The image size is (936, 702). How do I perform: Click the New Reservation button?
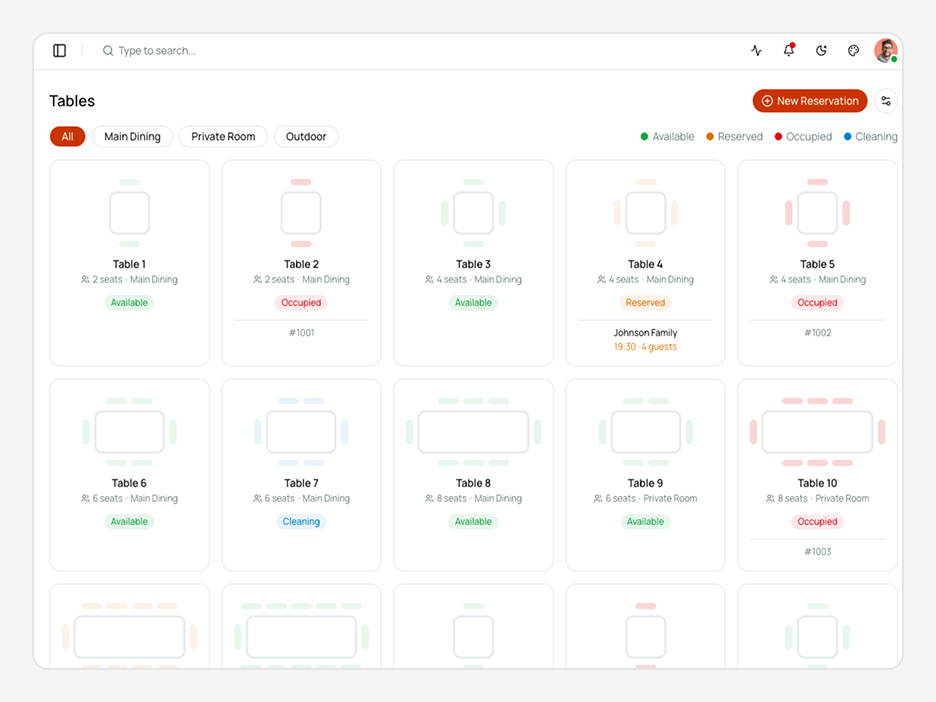pos(809,101)
